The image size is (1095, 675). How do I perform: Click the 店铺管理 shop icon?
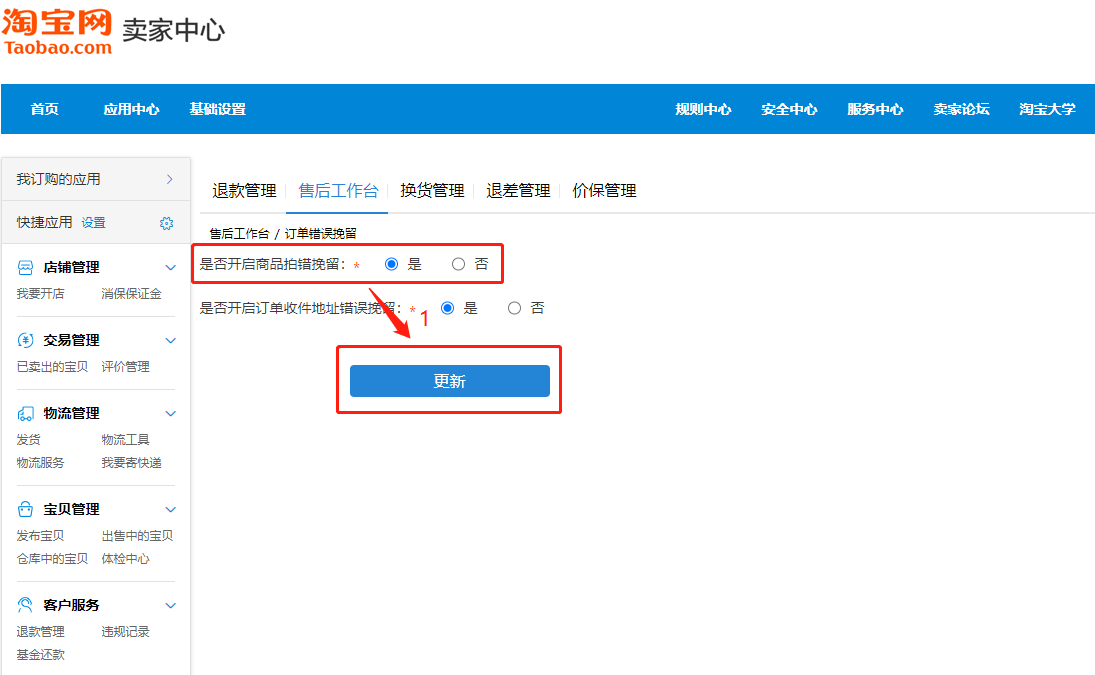pyautogui.click(x=26, y=268)
